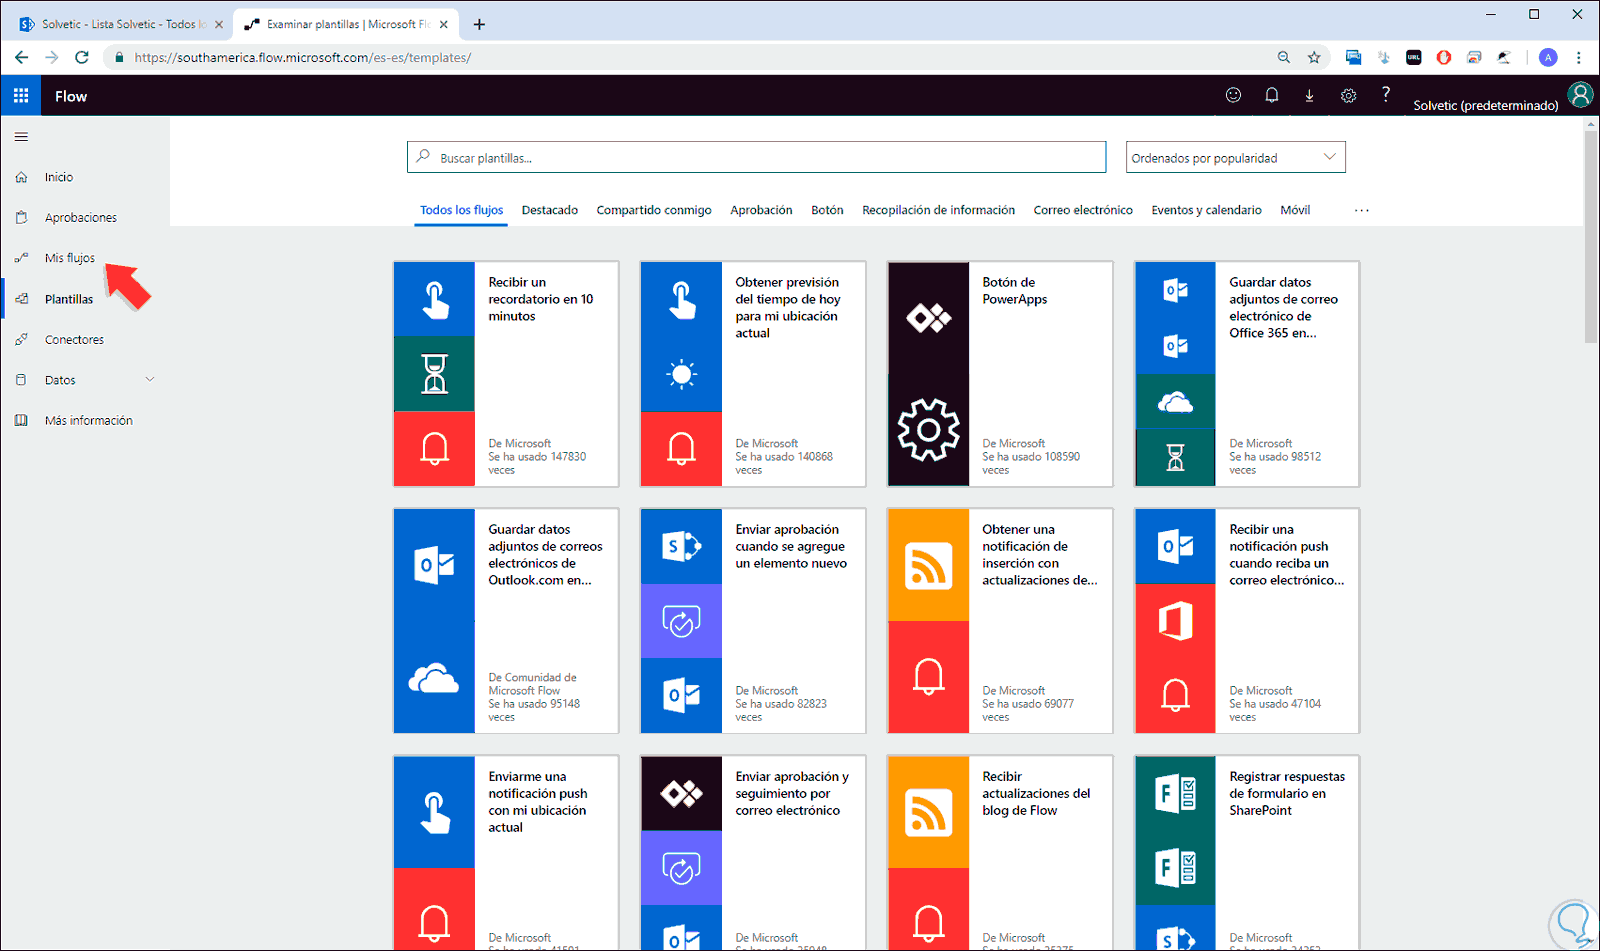
Task: Open notifications bell in Flow header
Action: [x=1271, y=95]
